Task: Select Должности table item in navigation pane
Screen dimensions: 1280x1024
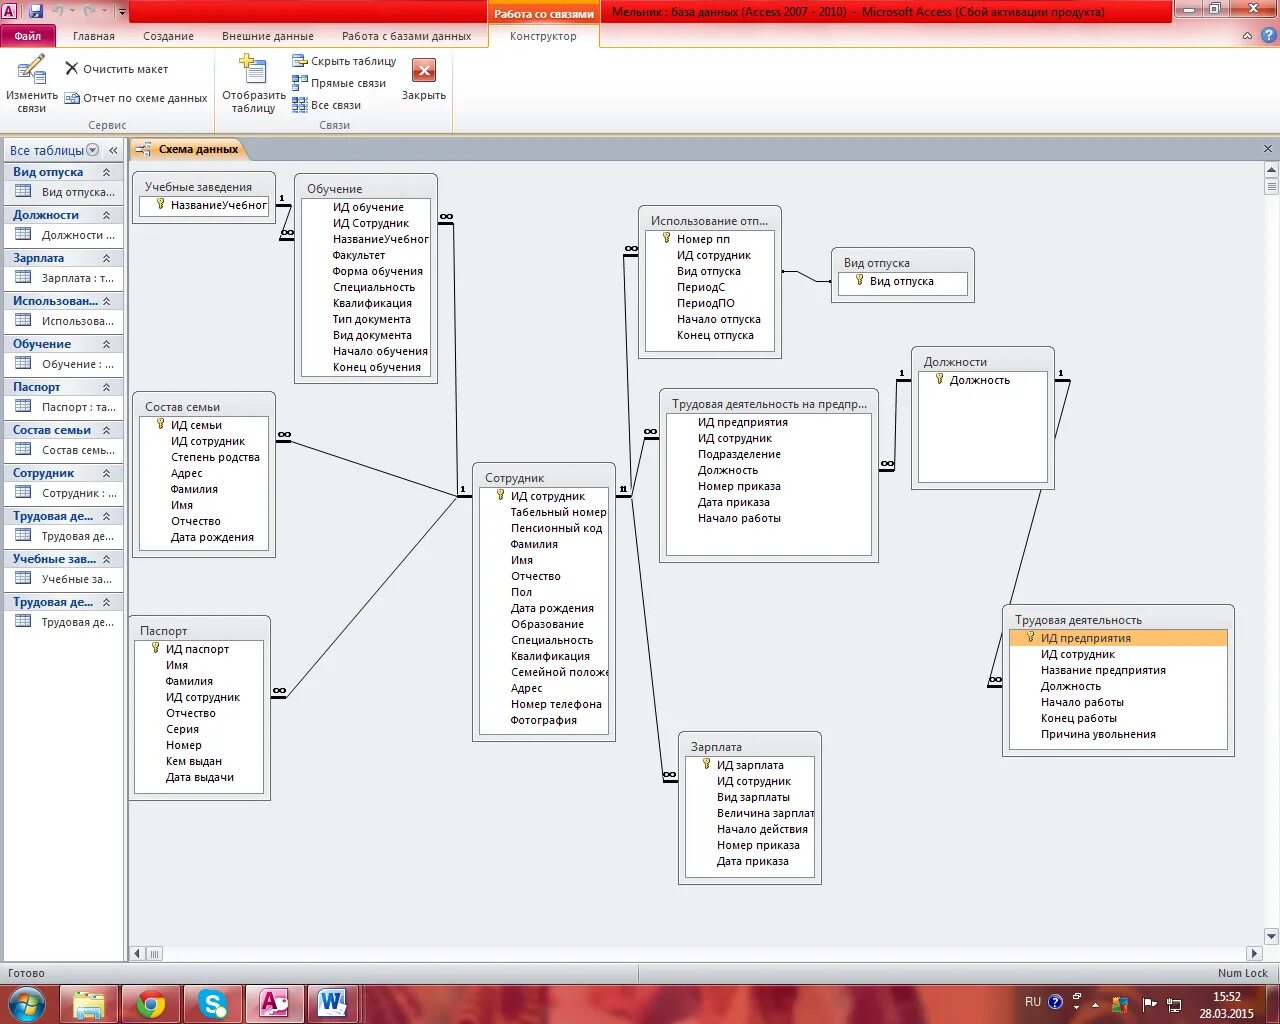Action: pyautogui.click(x=64, y=235)
